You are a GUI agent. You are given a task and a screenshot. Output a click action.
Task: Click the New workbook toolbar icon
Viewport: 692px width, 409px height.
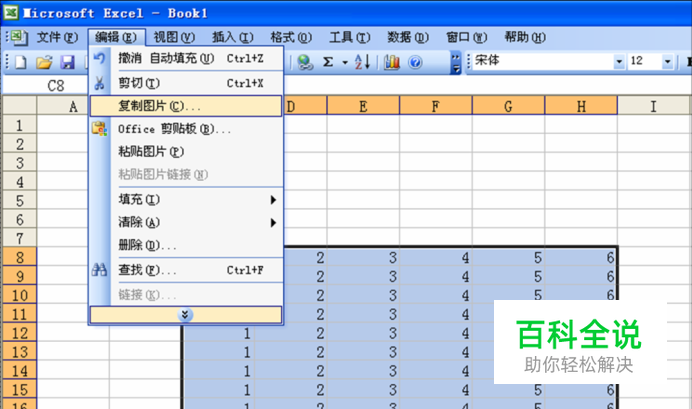21,62
